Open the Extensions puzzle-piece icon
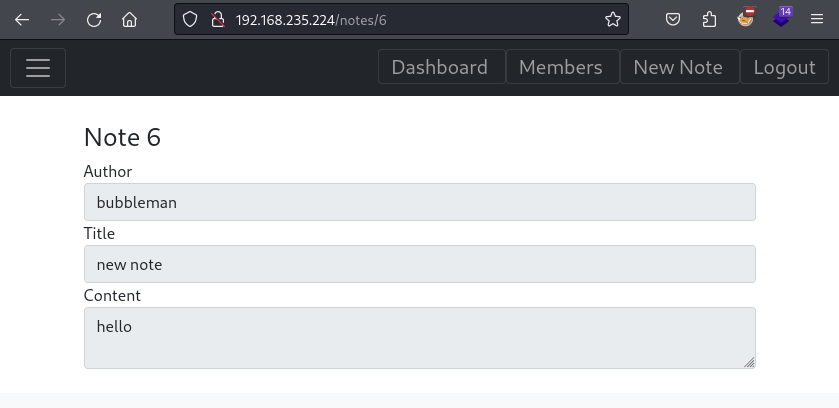Image resolution: width=839 pixels, height=408 pixels. click(x=710, y=19)
